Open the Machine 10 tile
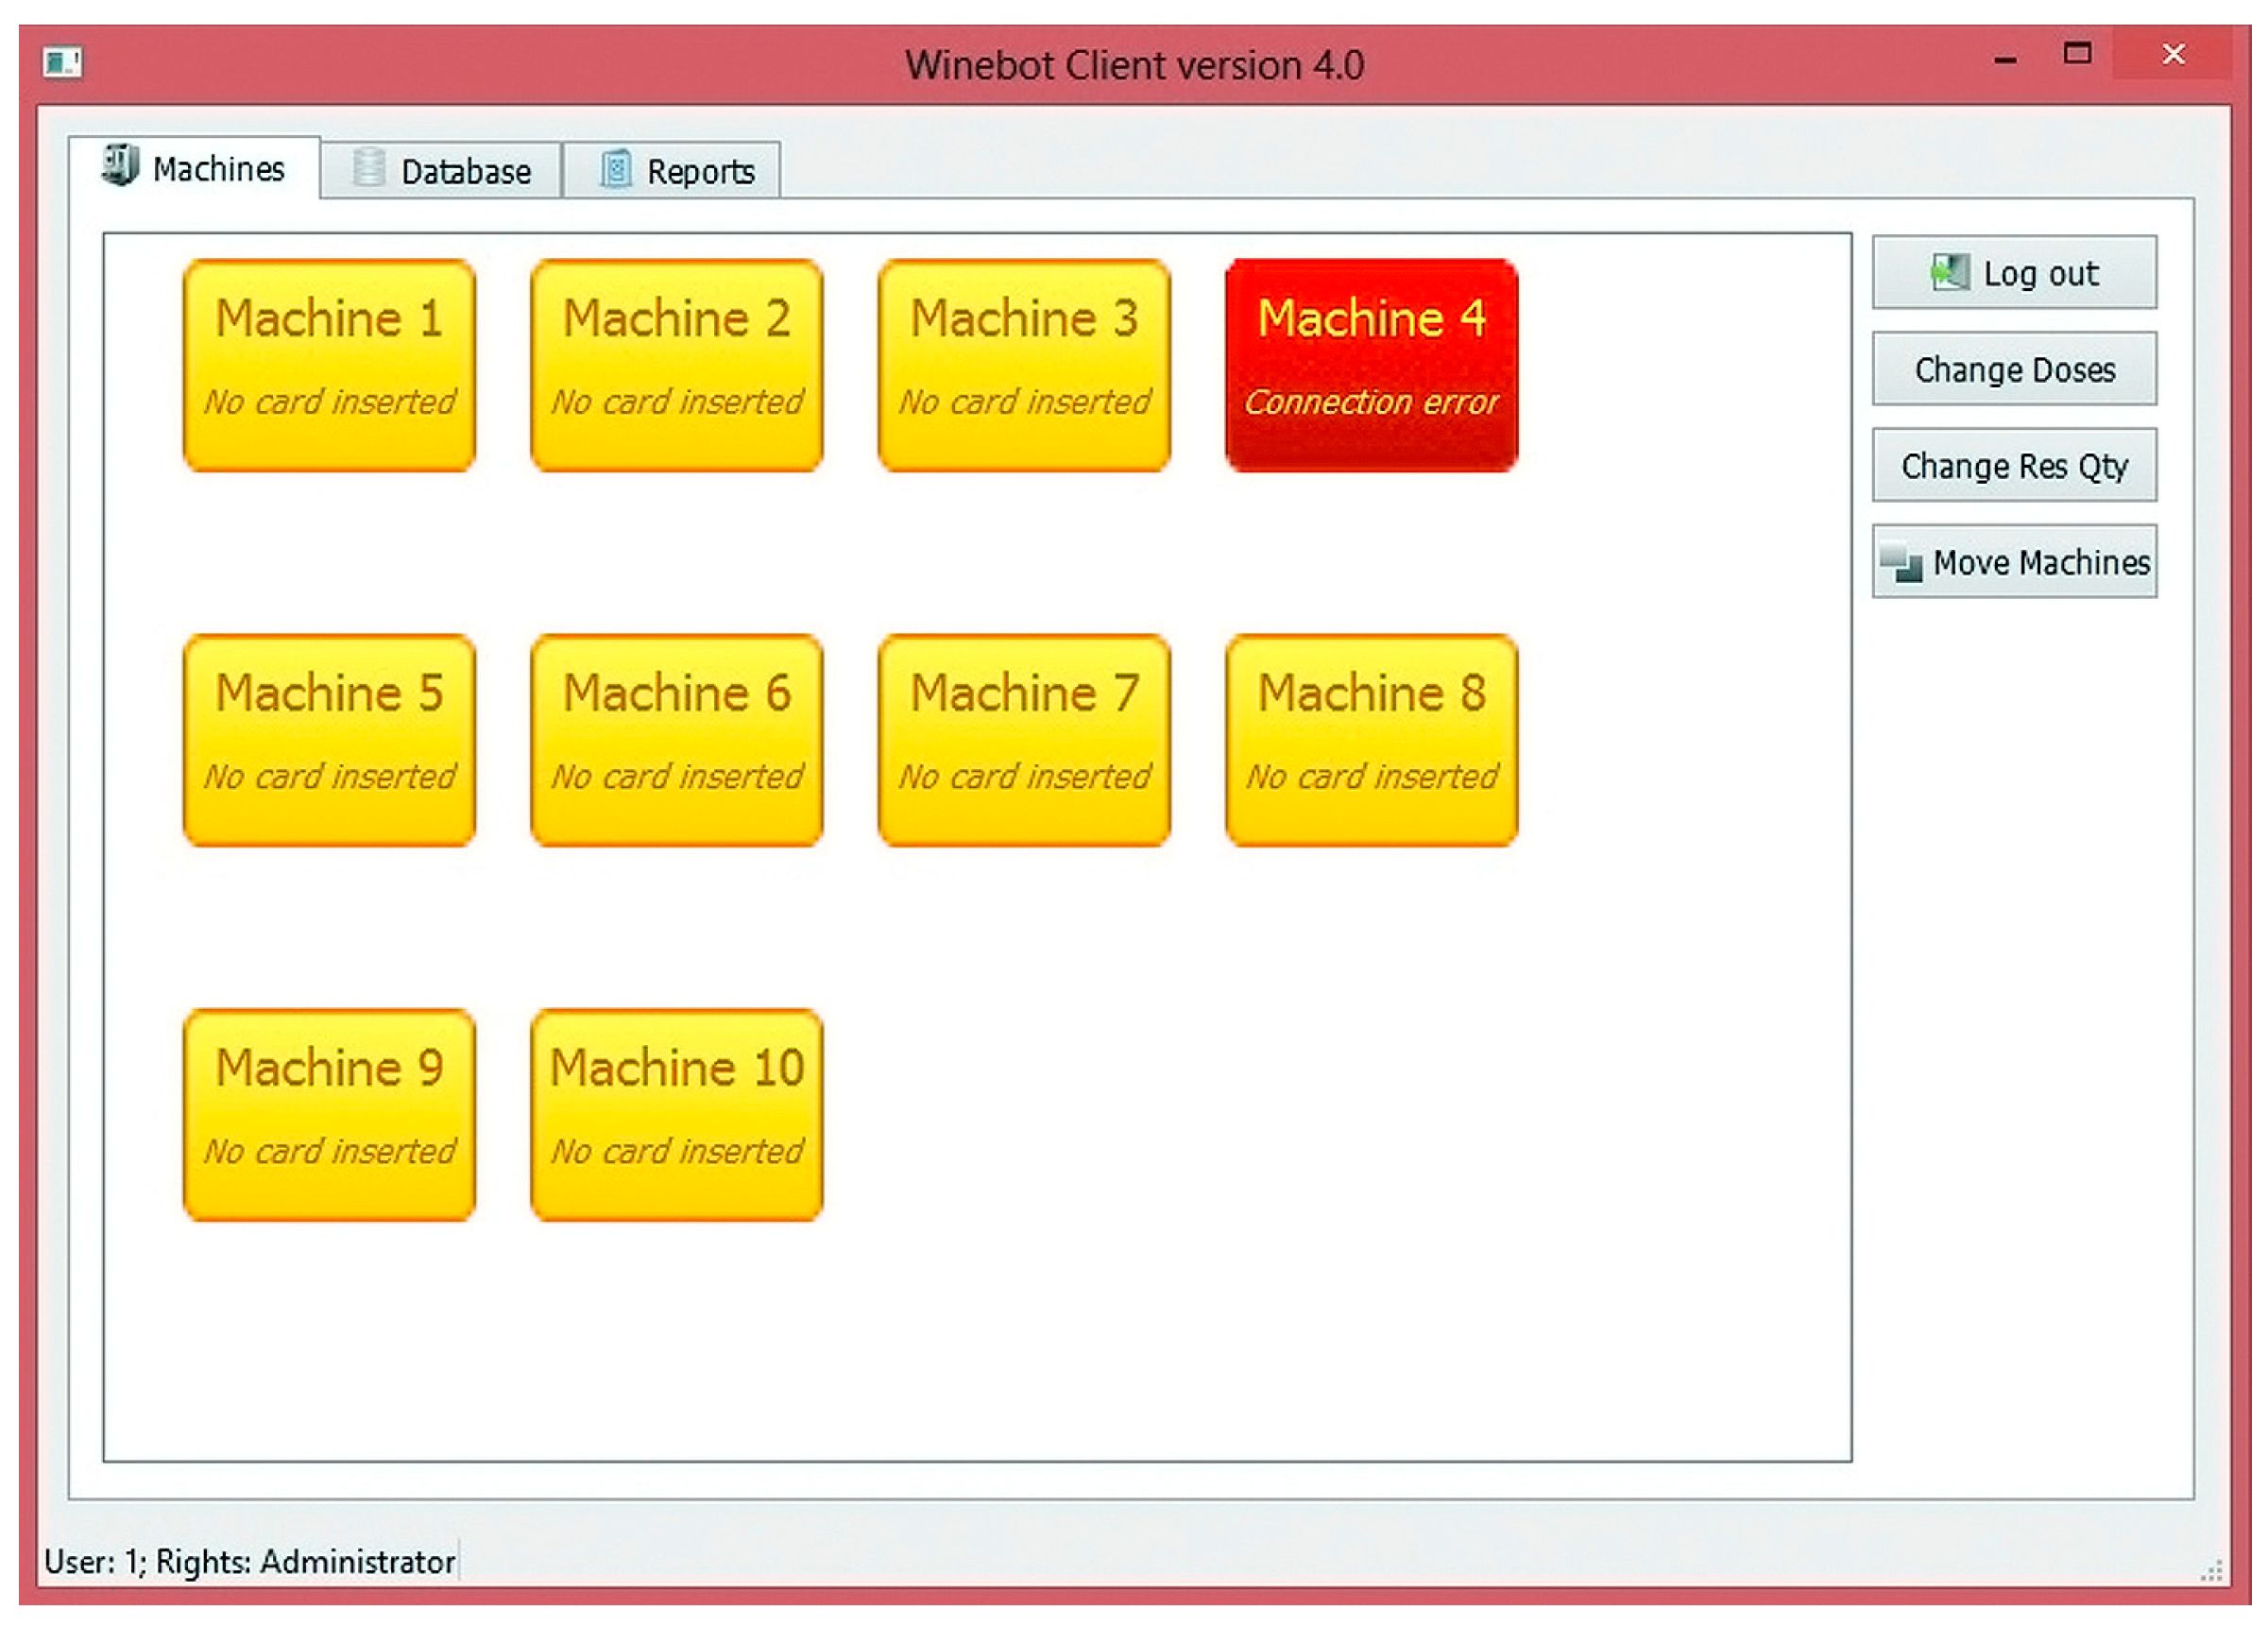 click(x=677, y=1115)
